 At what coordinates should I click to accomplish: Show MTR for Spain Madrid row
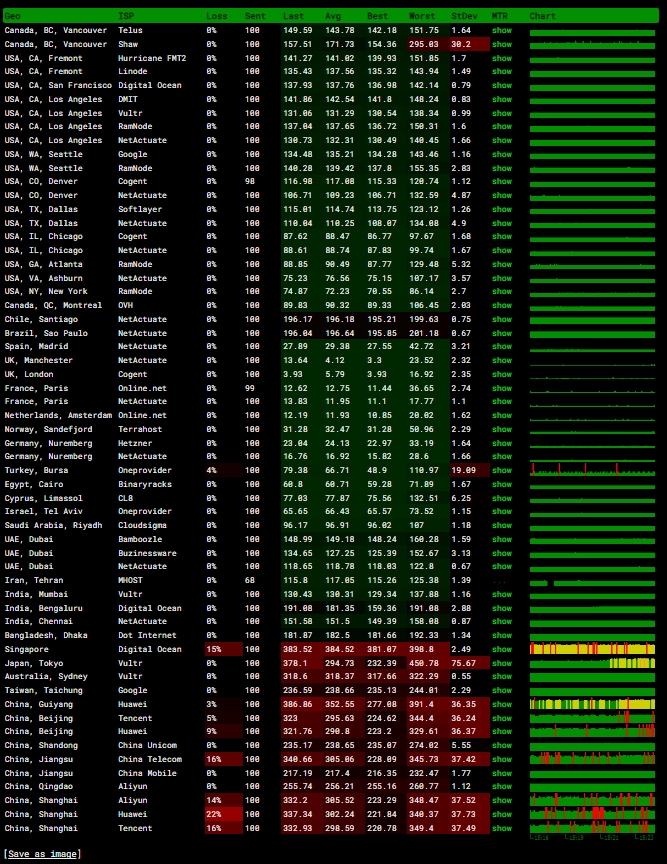tap(502, 346)
